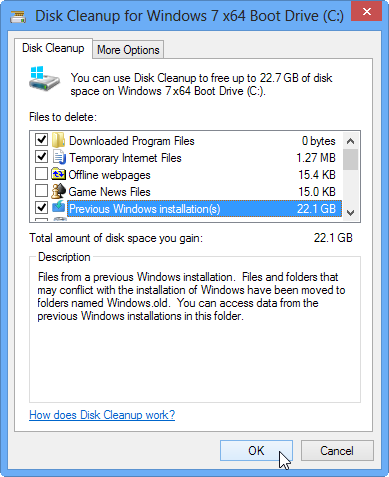
Task: Click the file list scrollbar thumb
Action: [350, 160]
